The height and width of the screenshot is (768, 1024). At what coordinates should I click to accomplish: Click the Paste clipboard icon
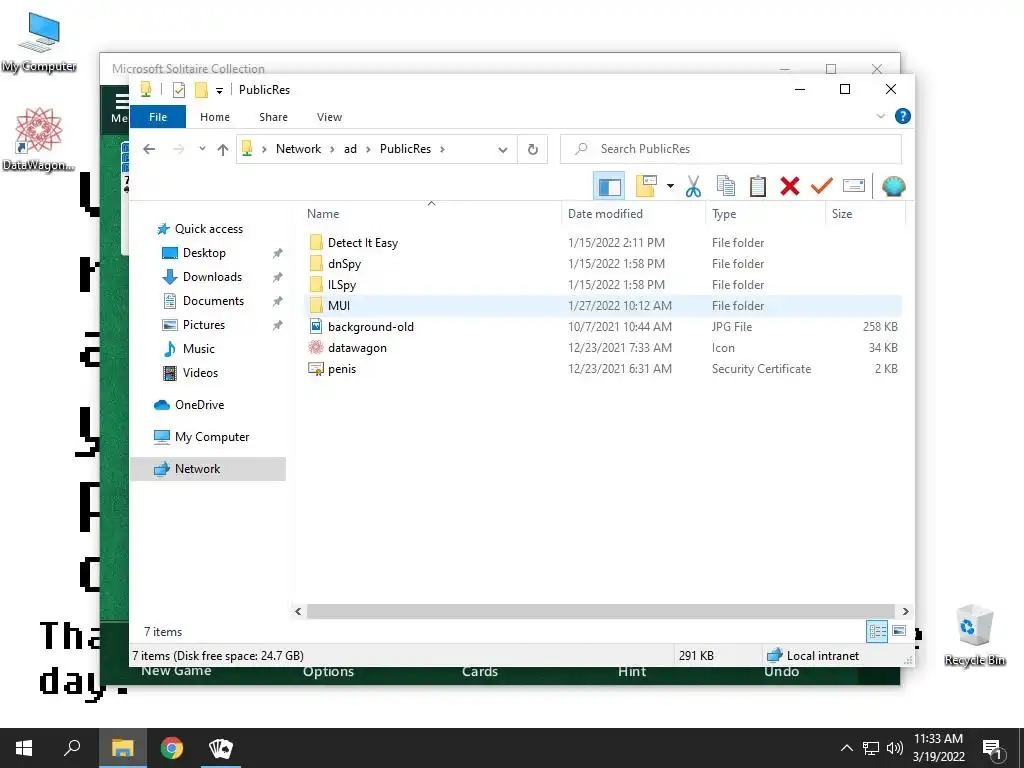click(x=758, y=186)
